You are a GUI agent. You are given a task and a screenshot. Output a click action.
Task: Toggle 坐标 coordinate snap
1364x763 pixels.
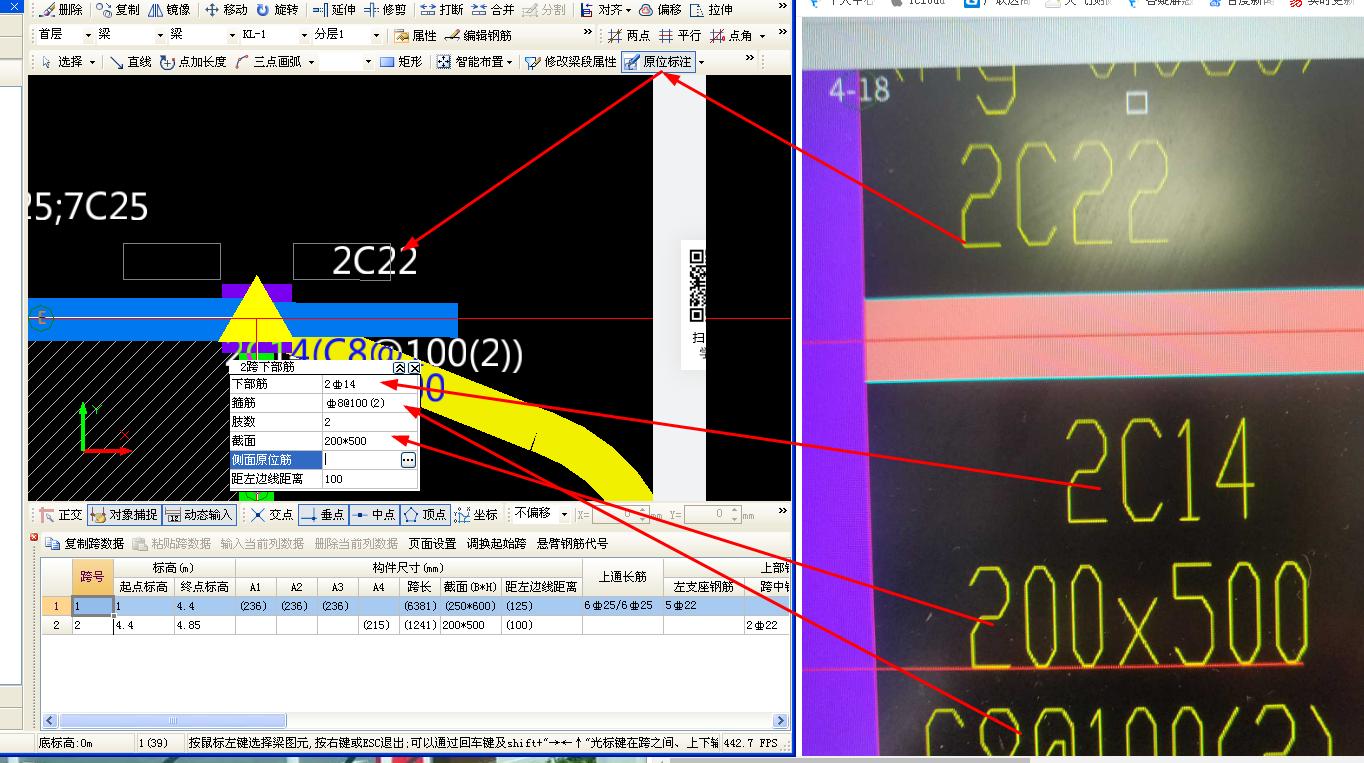tap(476, 515)
